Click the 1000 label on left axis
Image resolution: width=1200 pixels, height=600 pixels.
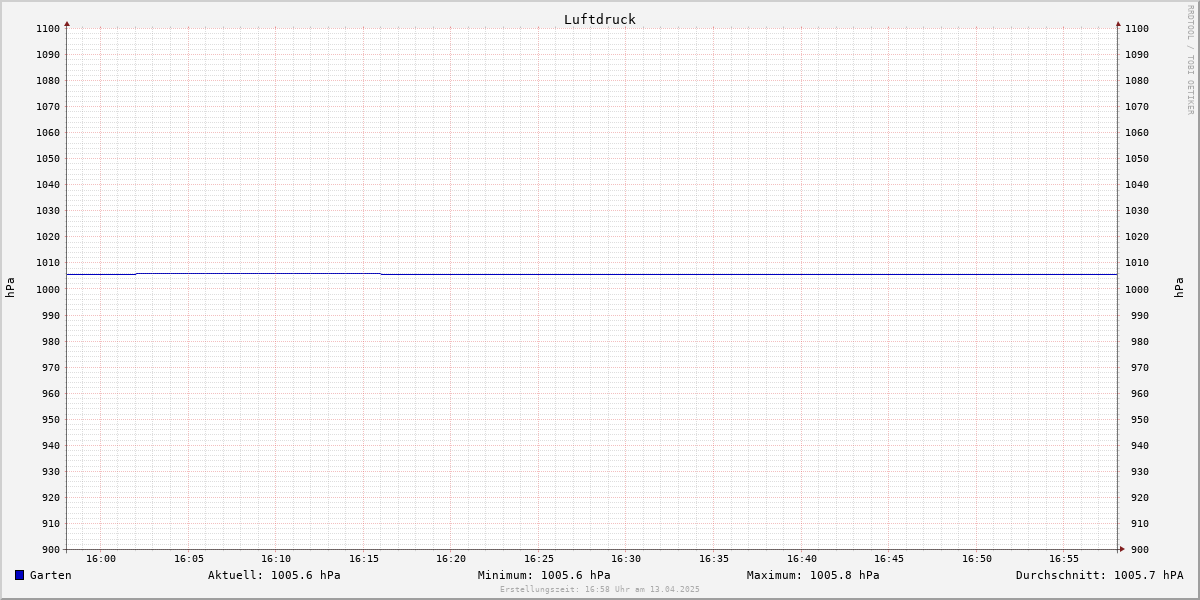48,289
